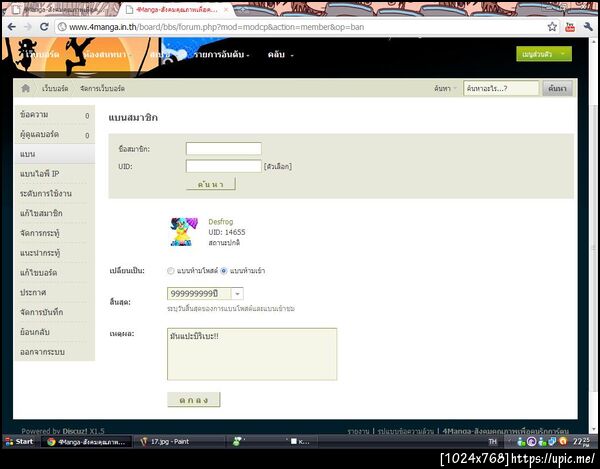
Task: Open the green personal menu dropdown
Action: click(x=544, y=54)
